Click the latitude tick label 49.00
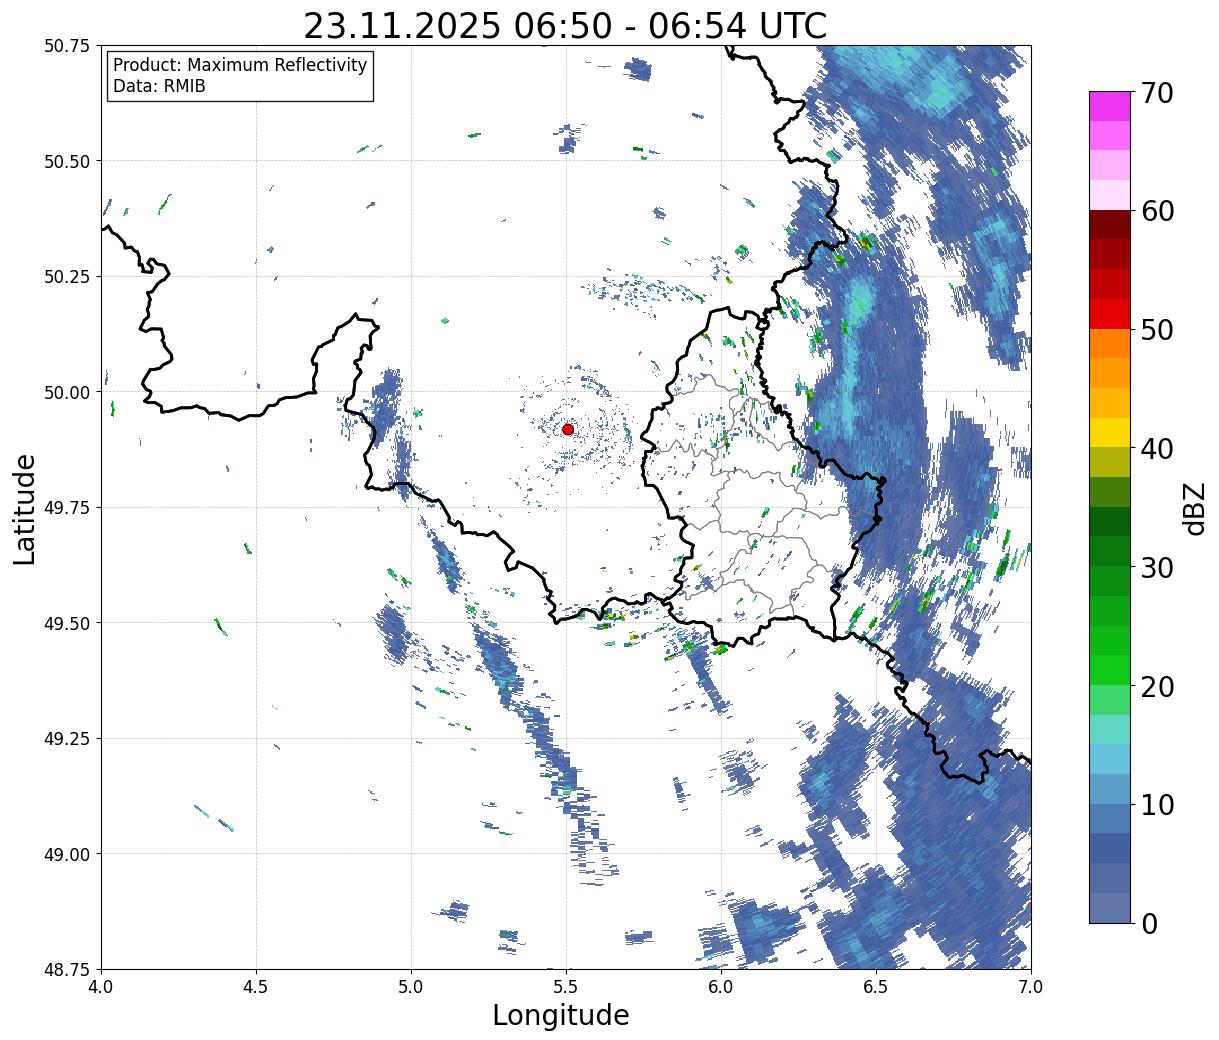 tap(66, 854)
